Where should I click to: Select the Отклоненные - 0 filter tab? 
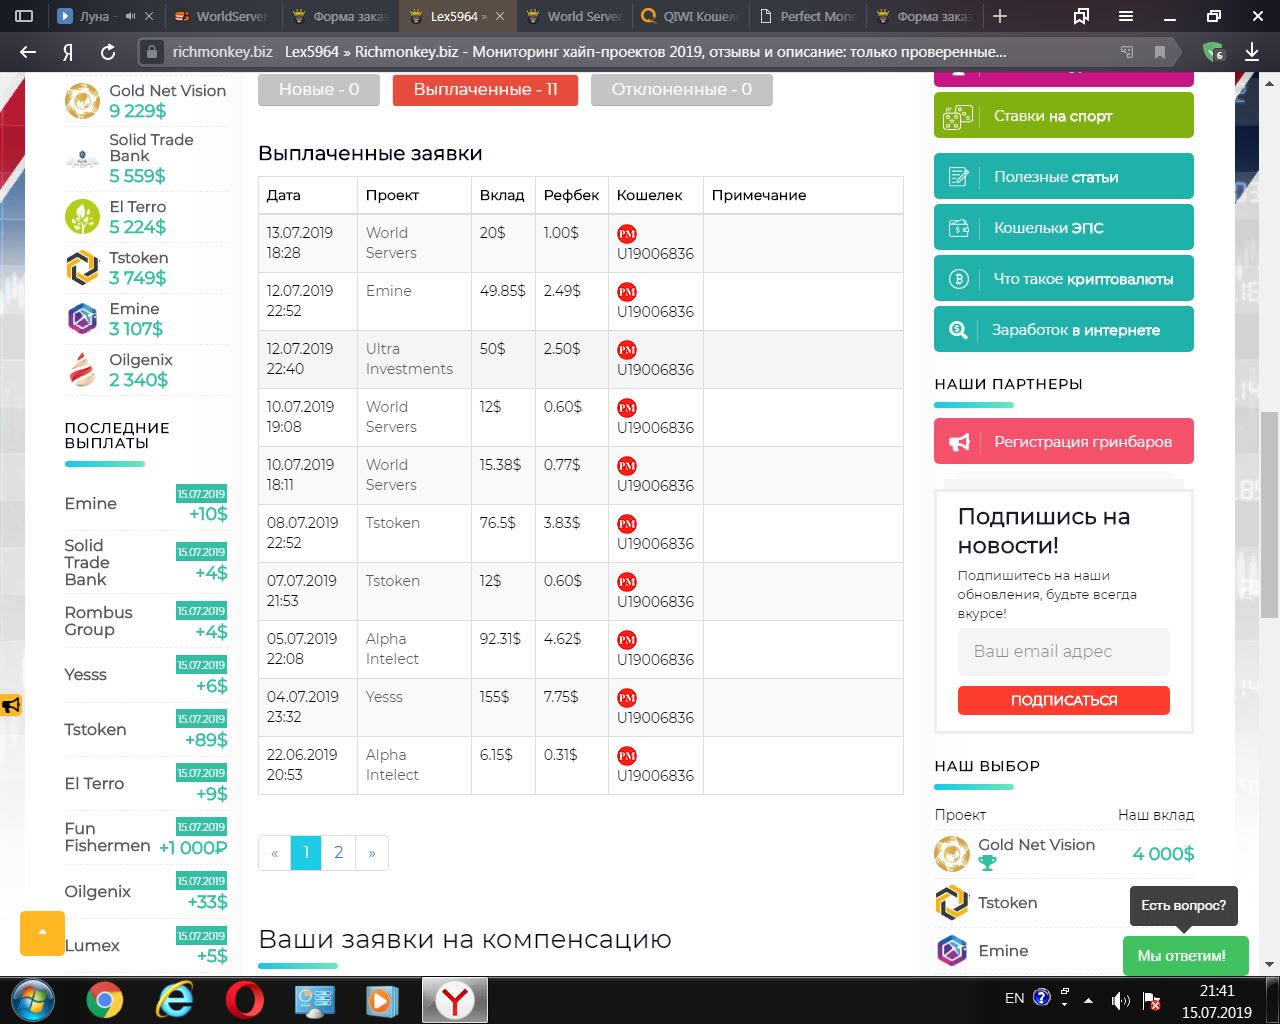pos(682,89)
